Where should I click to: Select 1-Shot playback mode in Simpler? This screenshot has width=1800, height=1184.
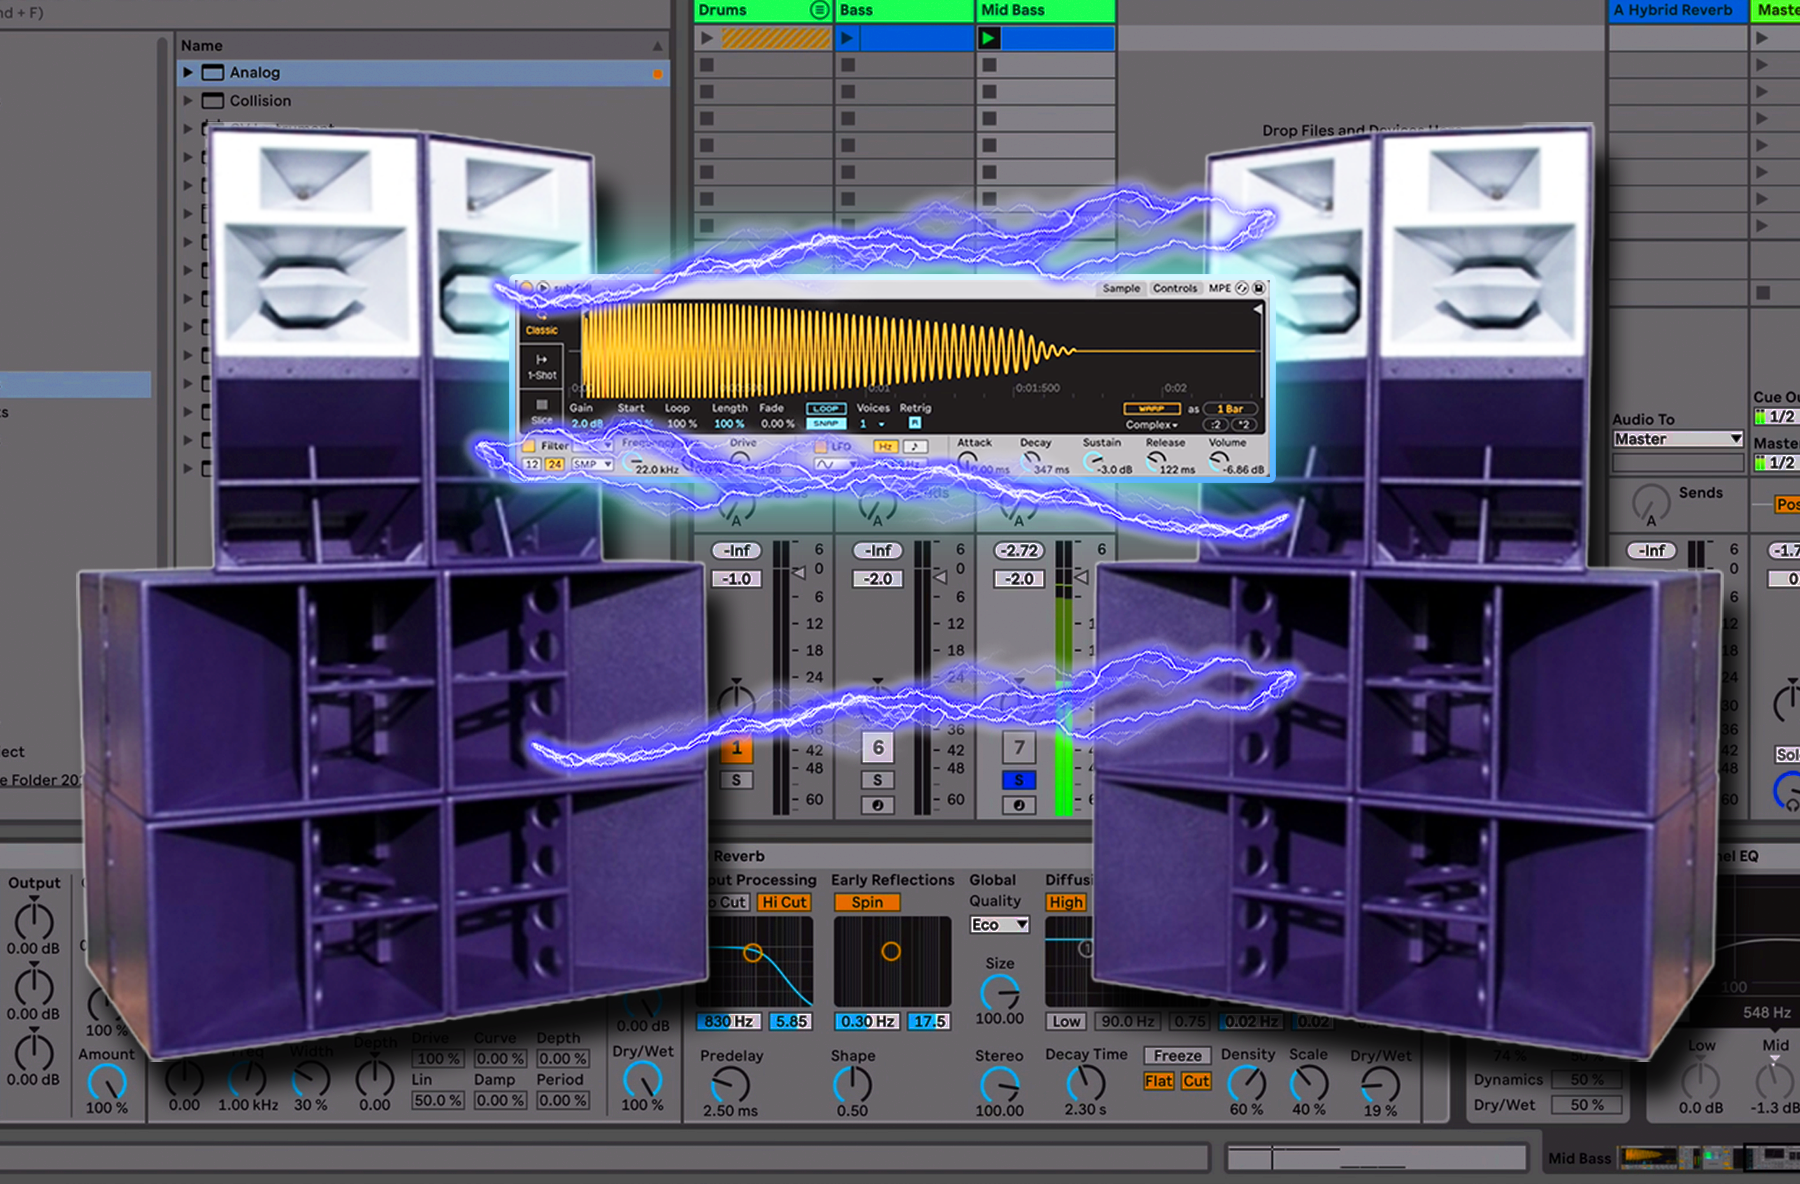(542, 367)
